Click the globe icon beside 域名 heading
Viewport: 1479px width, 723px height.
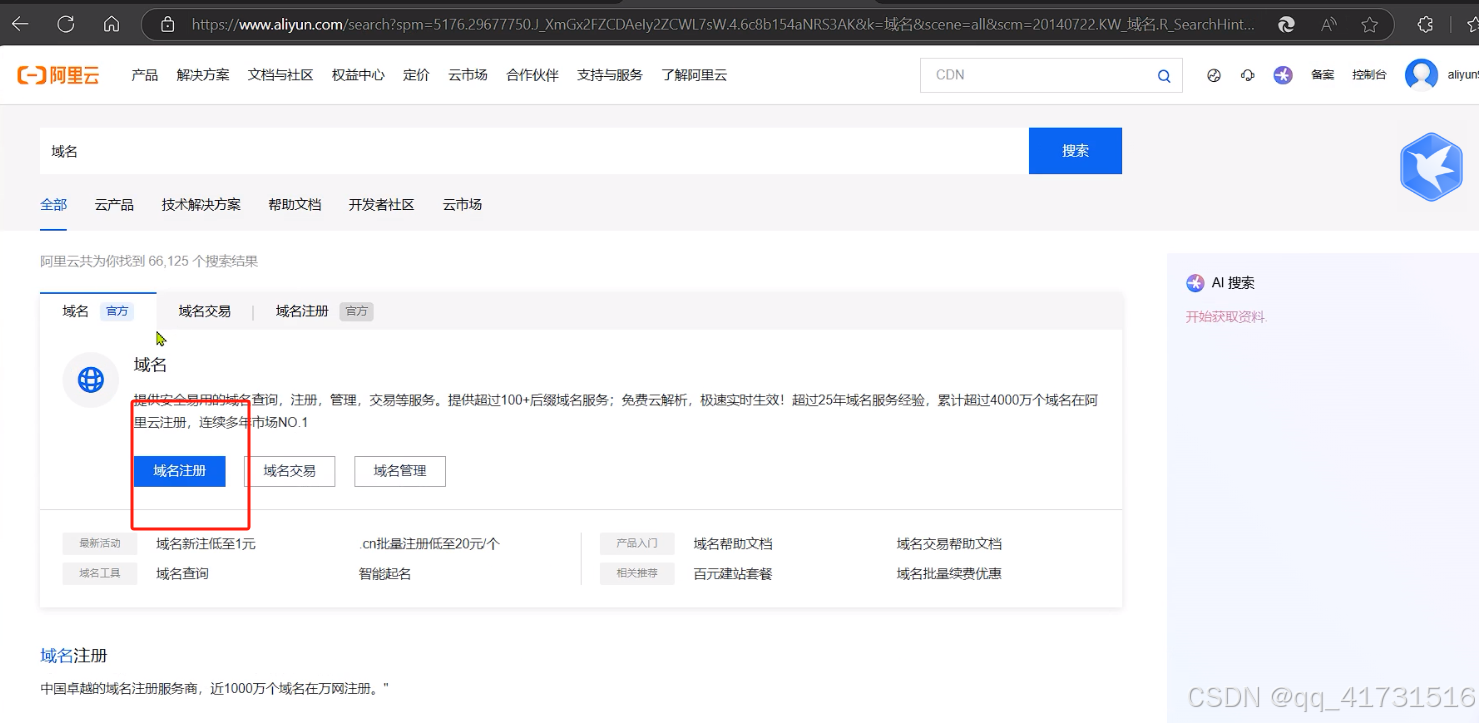click(x=91, y=380)
